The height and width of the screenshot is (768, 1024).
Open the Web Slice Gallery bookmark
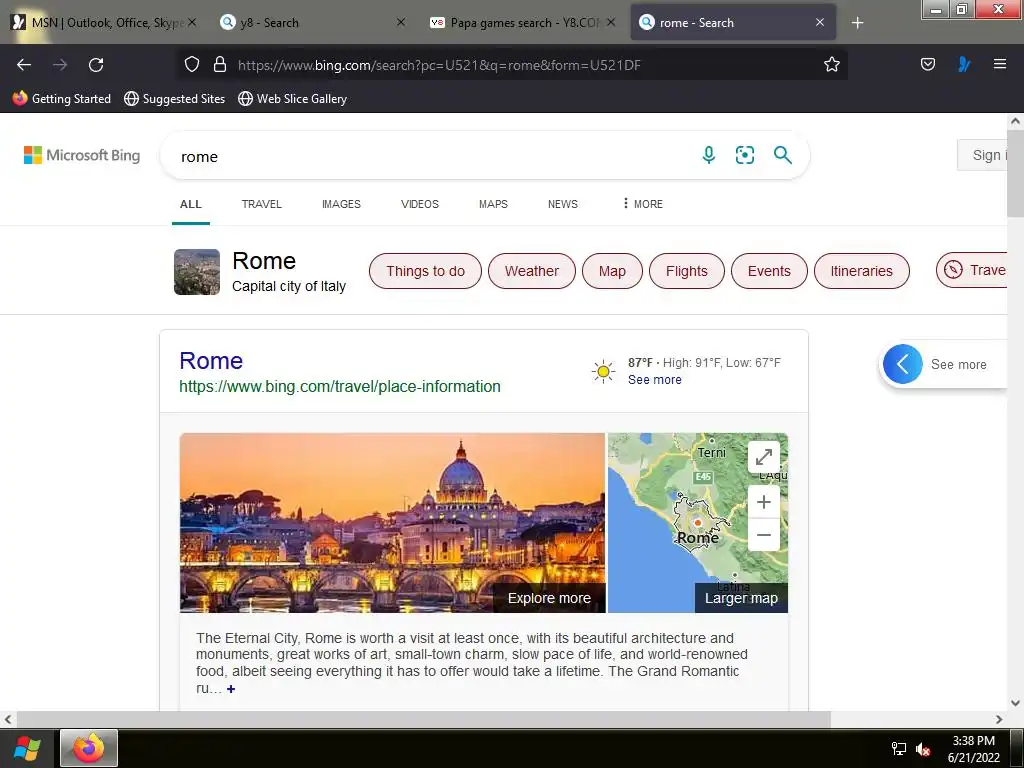(x=292, y=99)
